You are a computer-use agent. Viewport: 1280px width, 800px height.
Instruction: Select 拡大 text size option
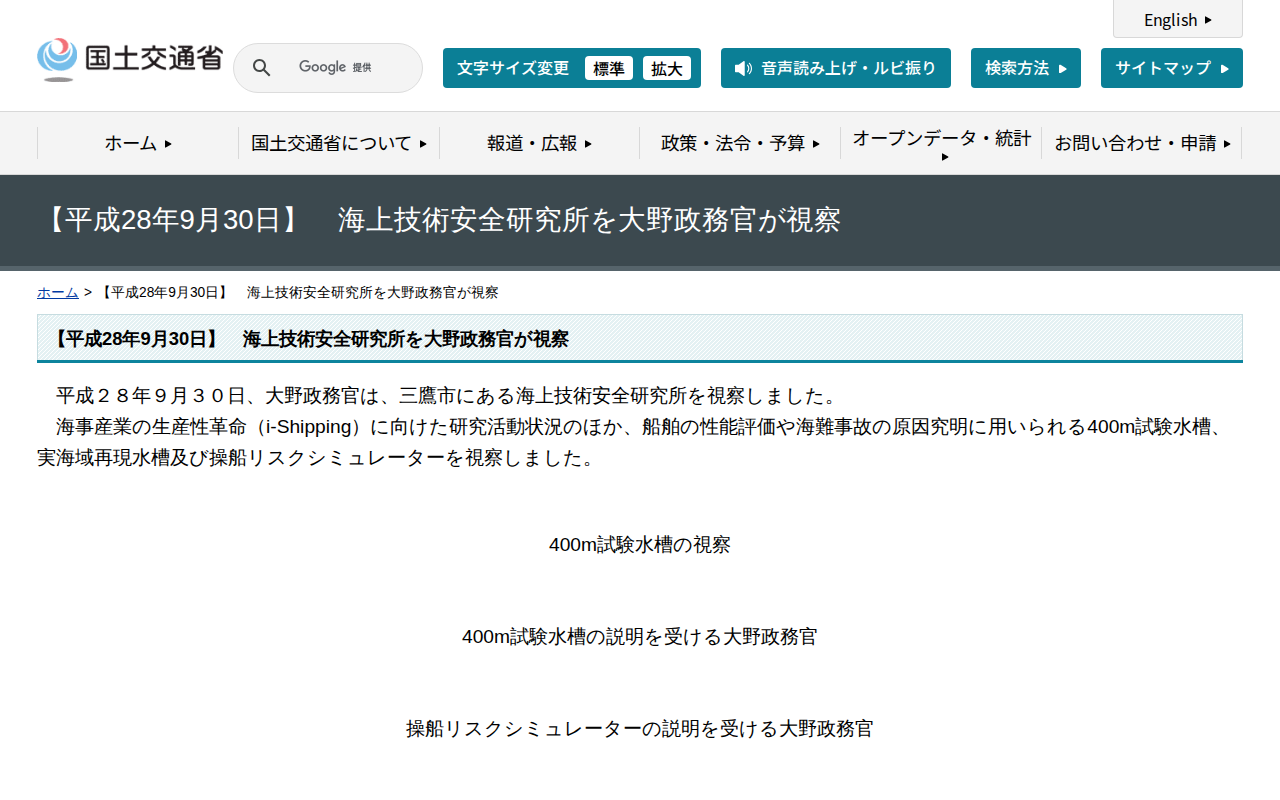[667, 68]
